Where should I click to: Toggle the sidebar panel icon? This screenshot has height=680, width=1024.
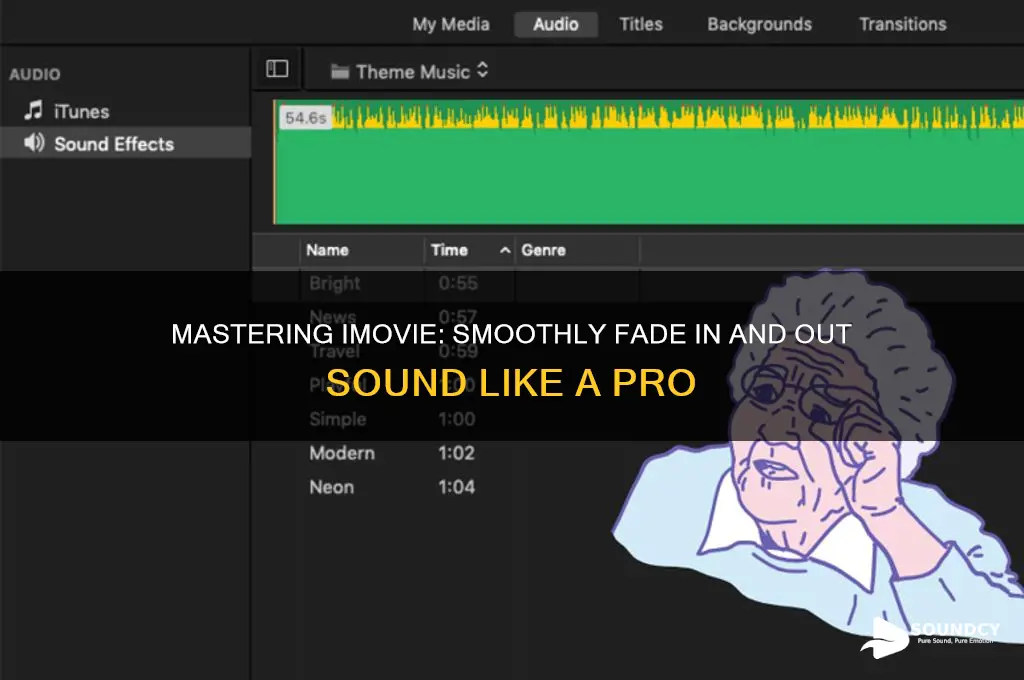pos(277,69)
